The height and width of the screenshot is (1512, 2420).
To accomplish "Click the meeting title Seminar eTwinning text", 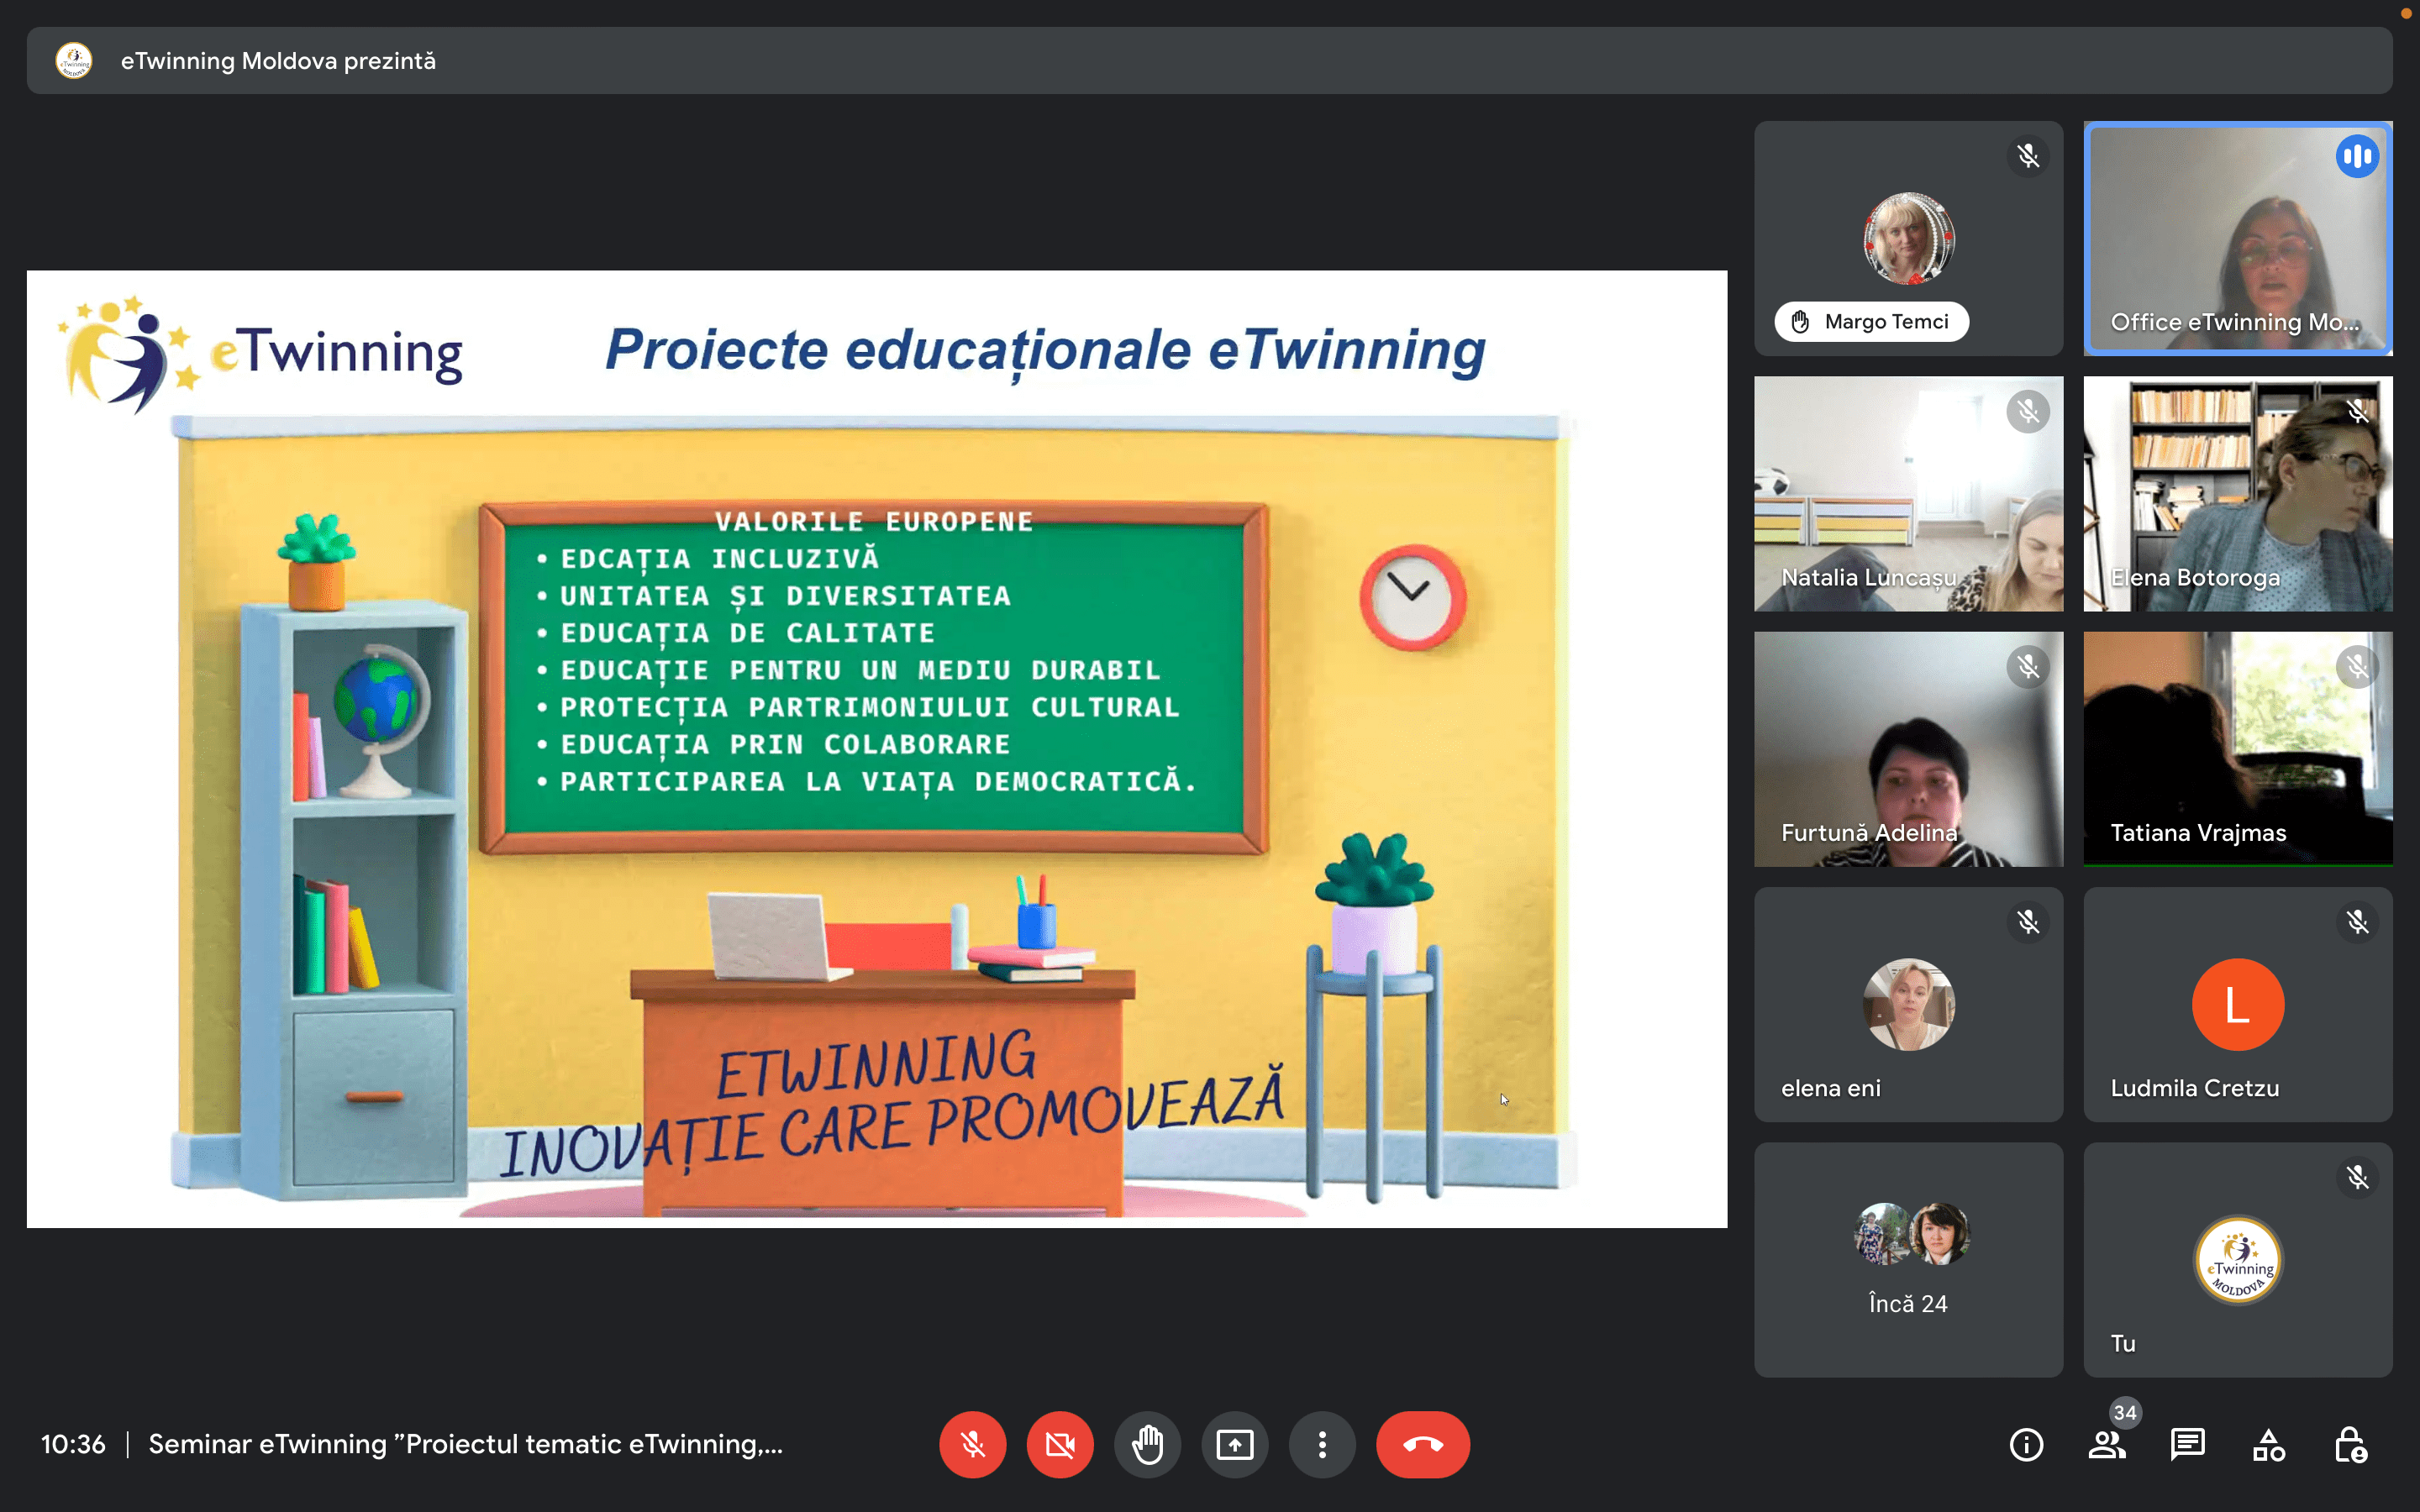I will [x=465, y=1444].
